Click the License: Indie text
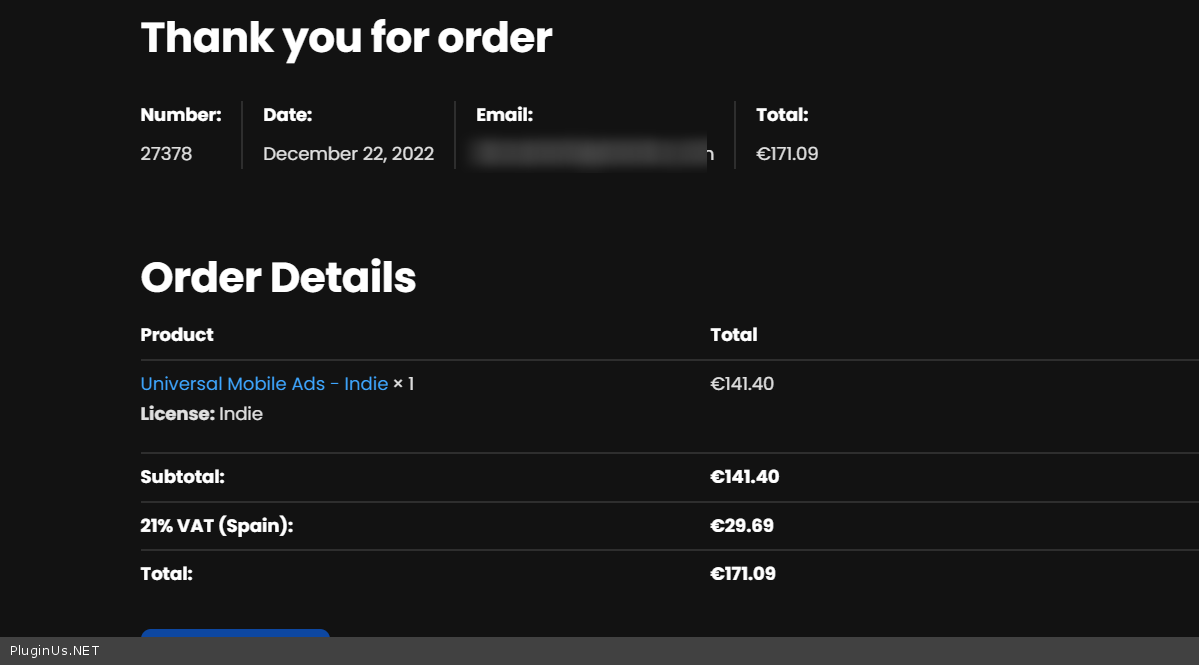 point(201,414)
